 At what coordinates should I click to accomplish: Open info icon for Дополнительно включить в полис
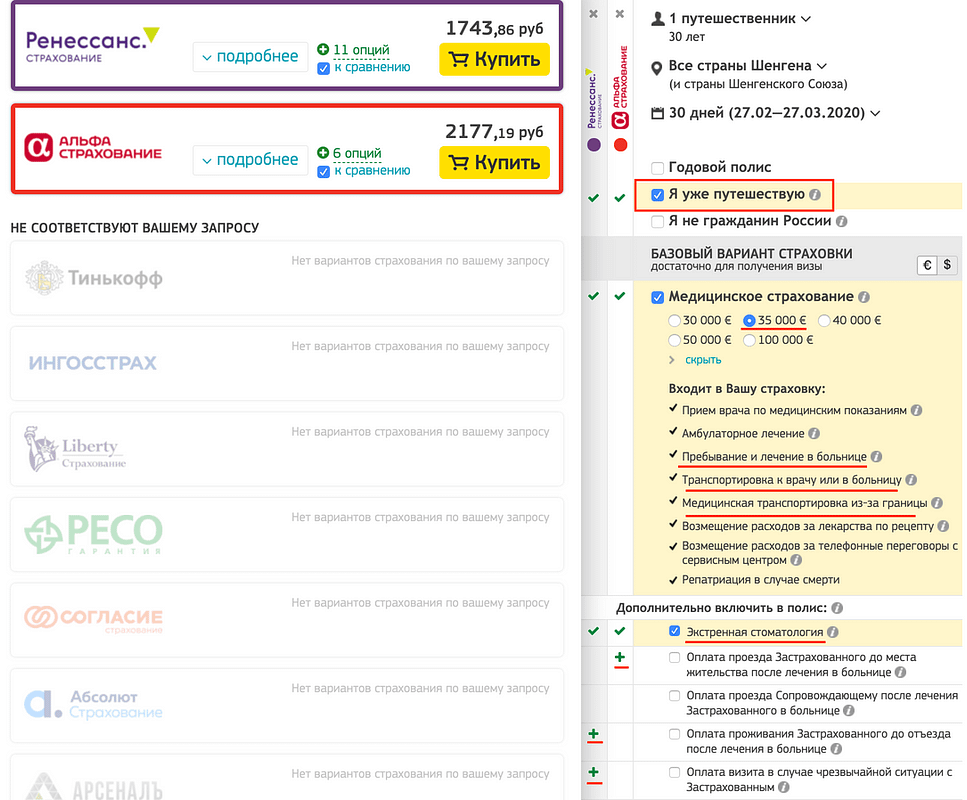[x=837, y=608]
